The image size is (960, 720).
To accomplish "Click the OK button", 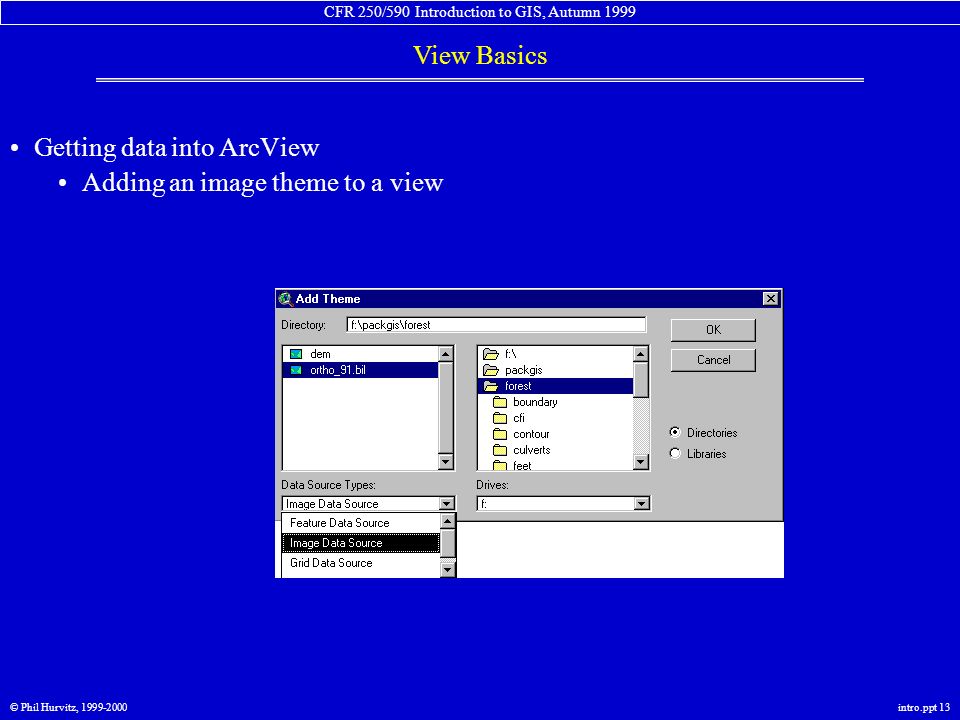I will (713, 329).
